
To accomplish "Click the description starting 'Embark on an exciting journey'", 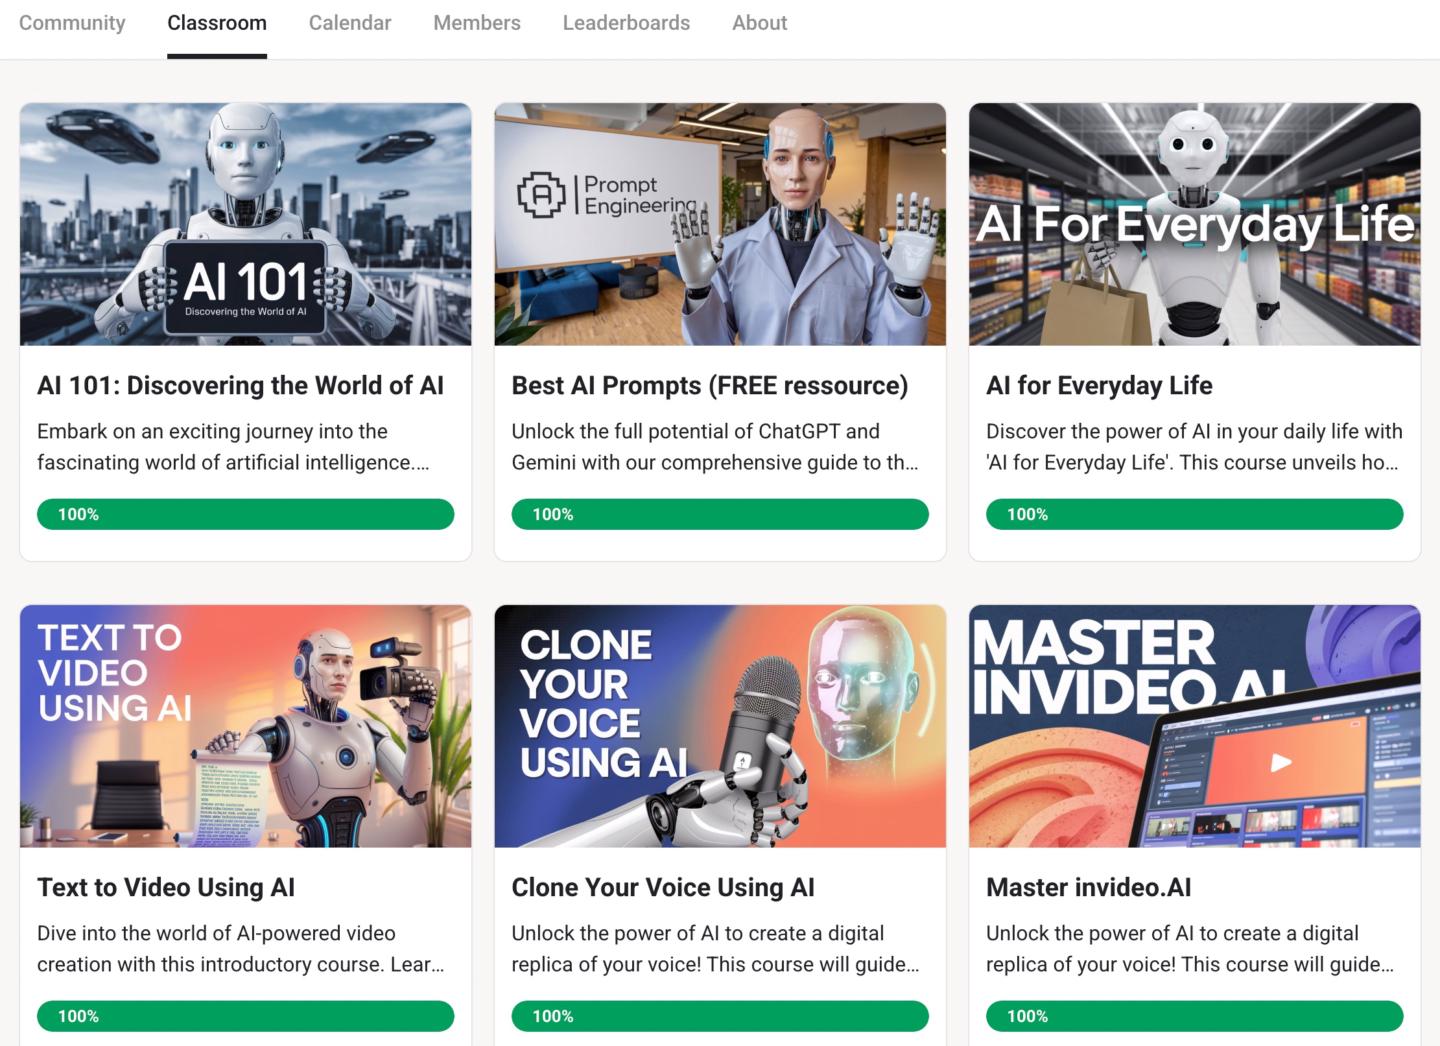I will point(234,447).
